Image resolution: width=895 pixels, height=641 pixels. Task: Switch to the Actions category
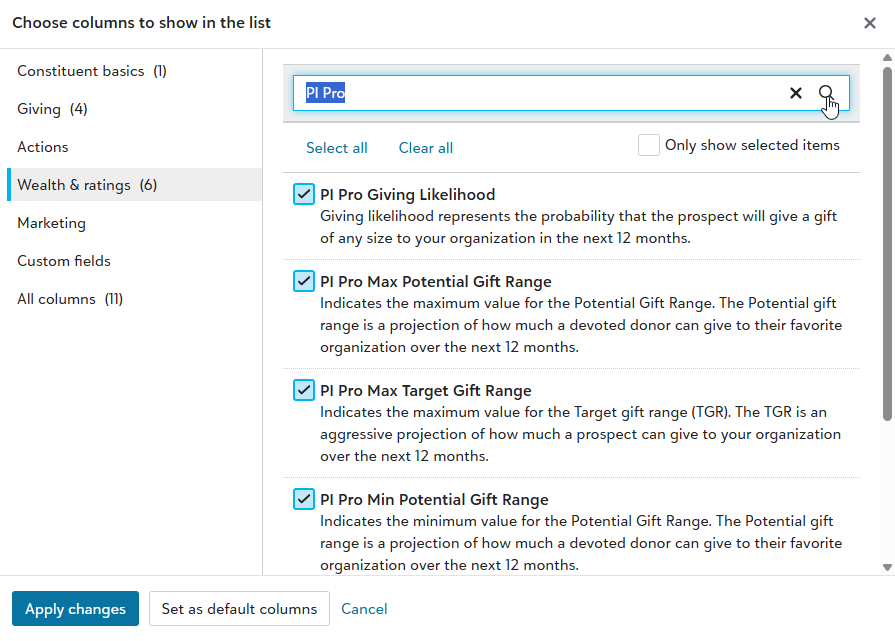click(43, 146)
